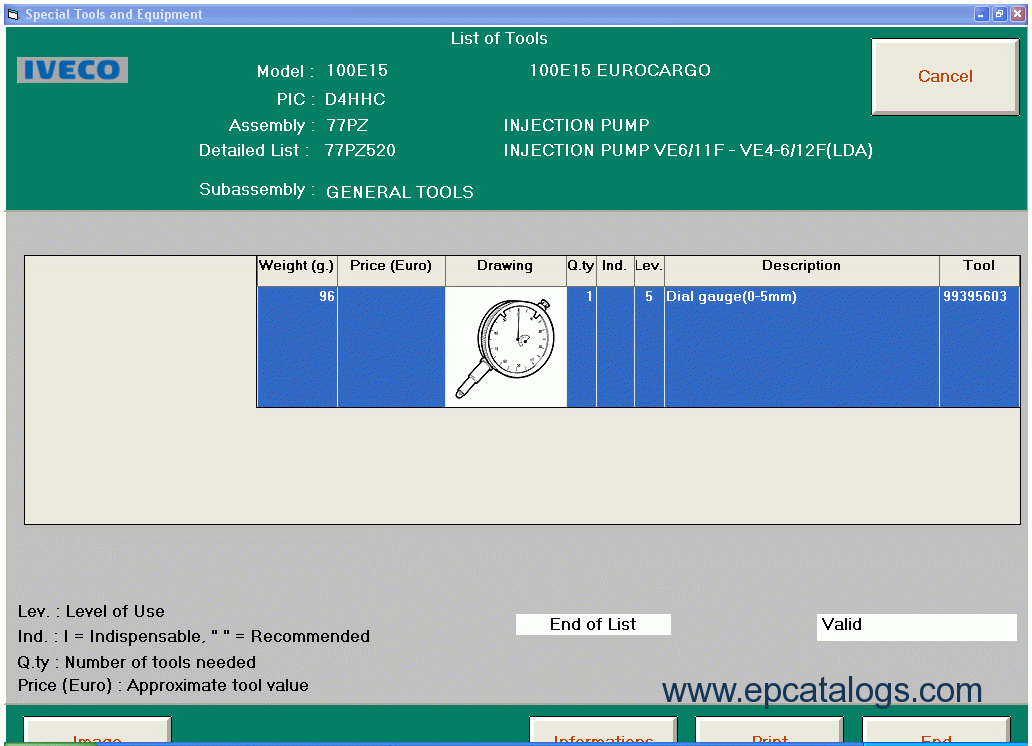Minimize the Special Tools and Equipment window
Viewport: 1032px width, 746px height.
pyautogui.click(x=981, y=14)
